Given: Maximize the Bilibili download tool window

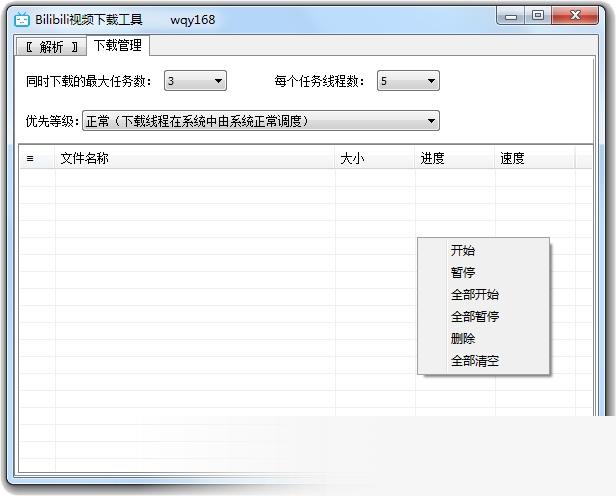Looking at the screenshot, I should click(538, 16).
